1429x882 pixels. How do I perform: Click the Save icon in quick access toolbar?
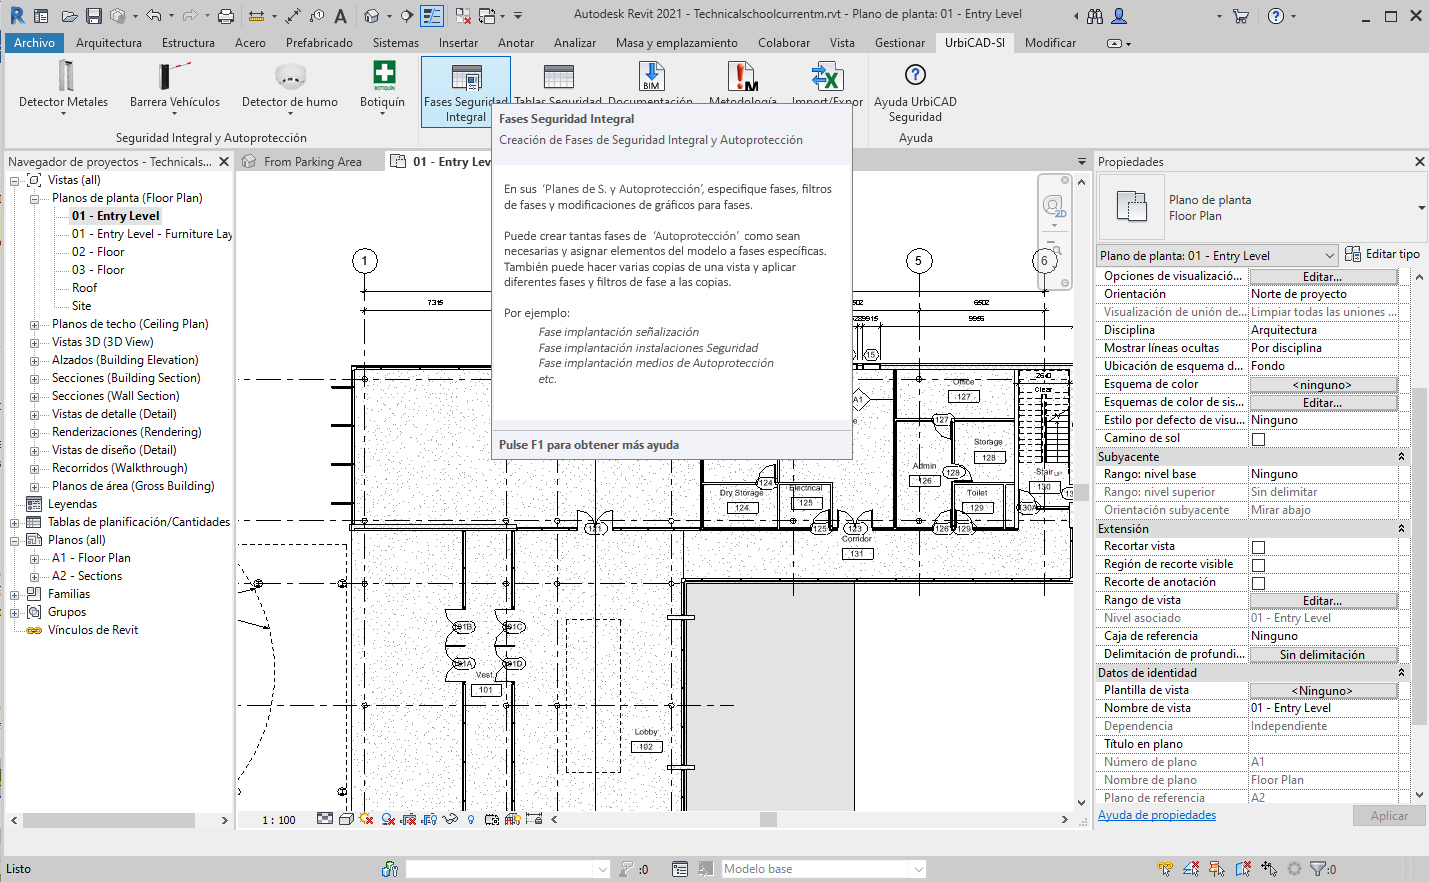pyautogui.click(x=94, y=16)
